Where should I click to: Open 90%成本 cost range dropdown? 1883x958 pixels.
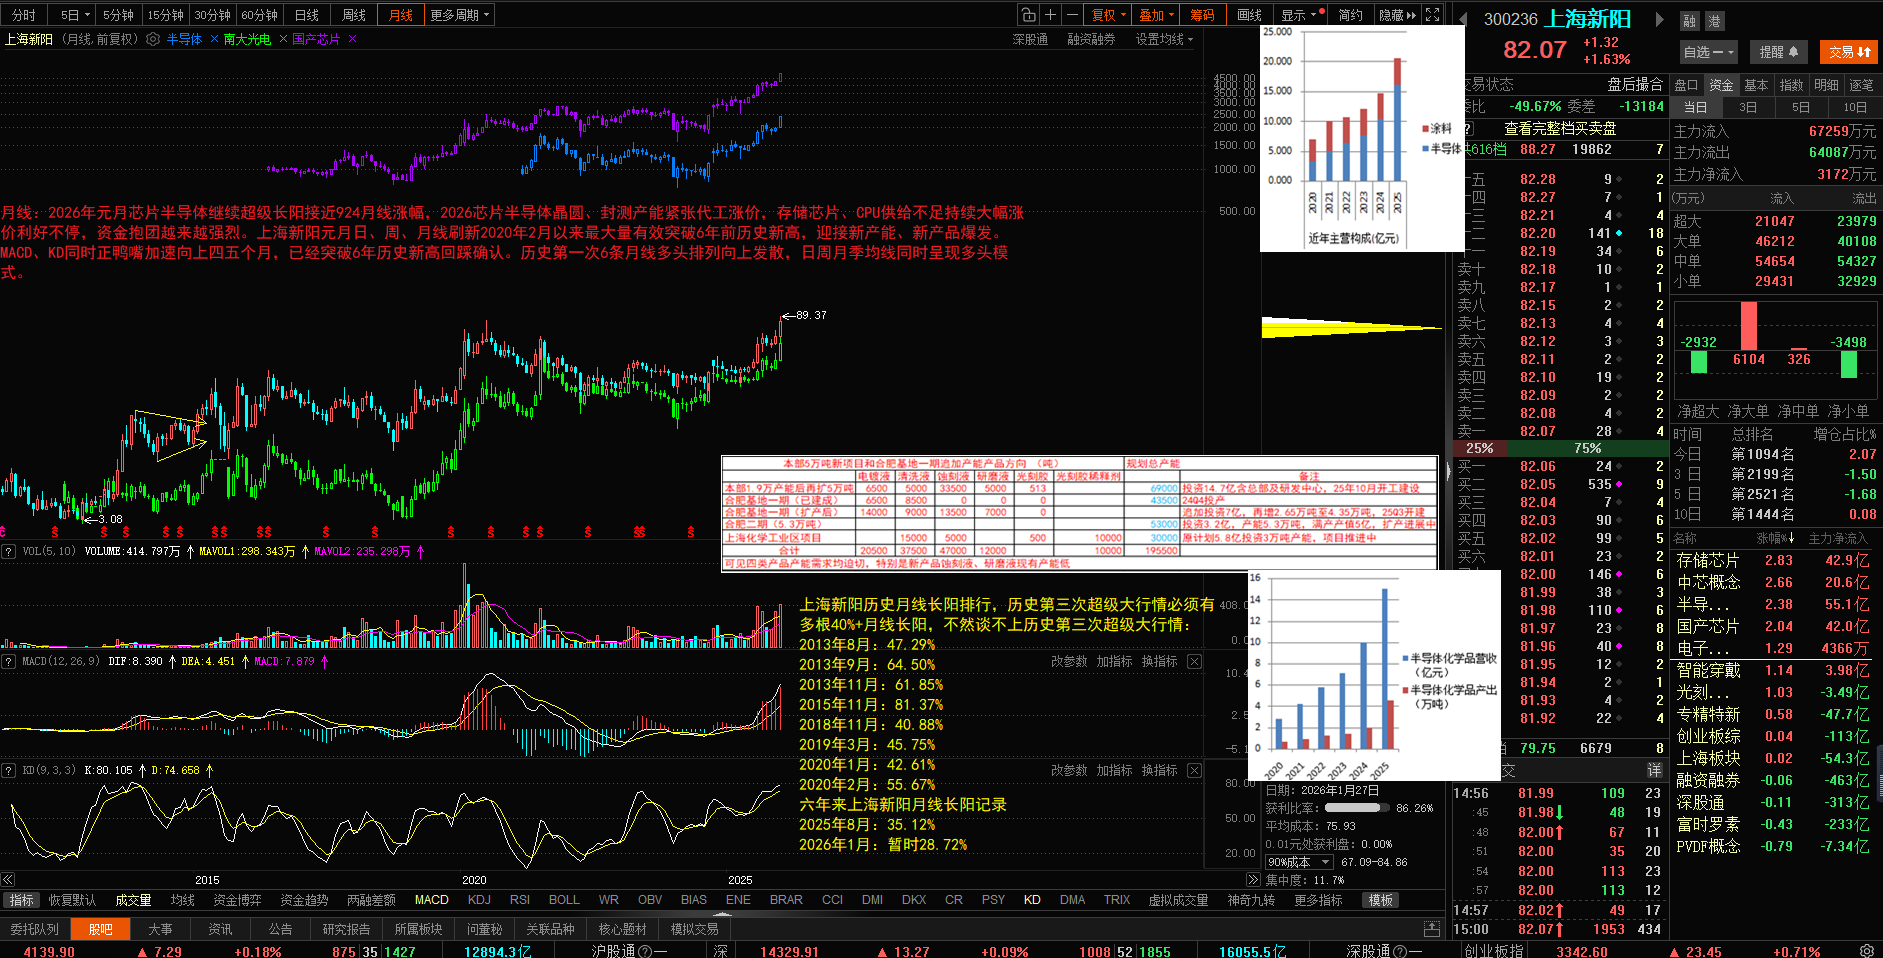(1299, 862)
